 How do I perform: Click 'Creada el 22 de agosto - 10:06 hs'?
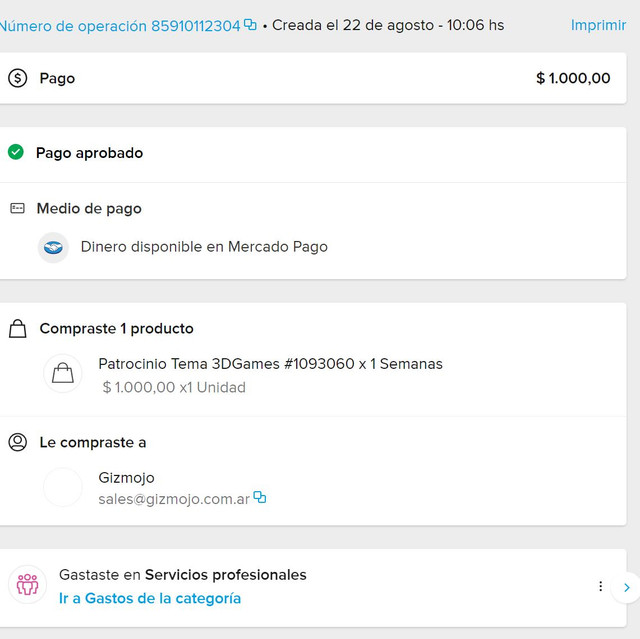(x=388, y=25)
